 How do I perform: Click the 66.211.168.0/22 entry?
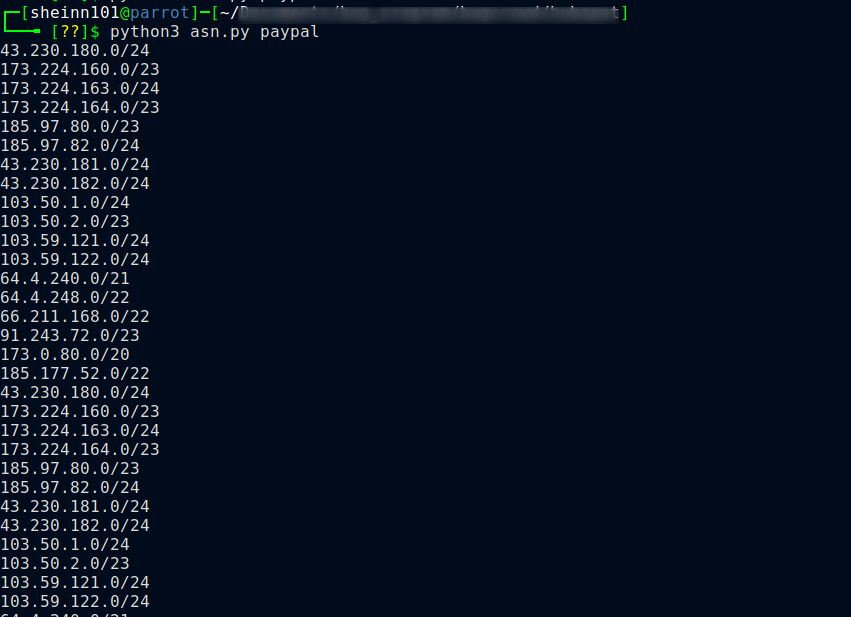point(75,316)
